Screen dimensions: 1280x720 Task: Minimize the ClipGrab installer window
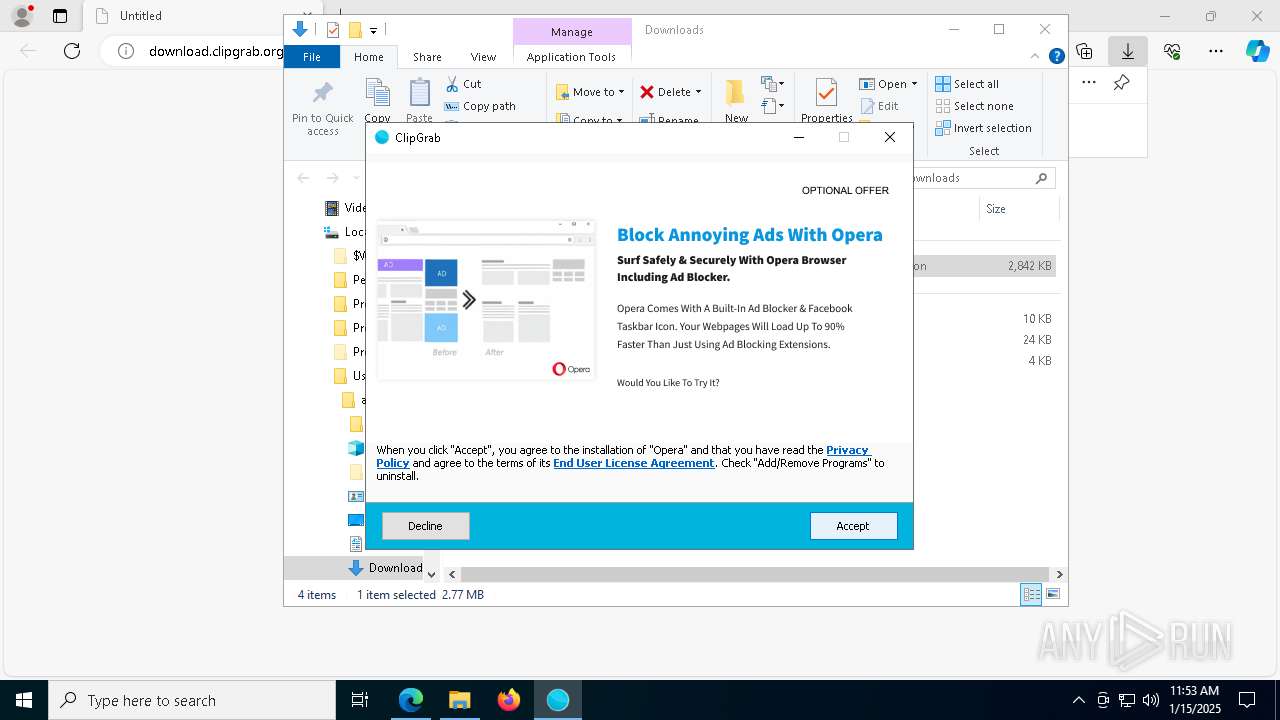coord(799,137)
